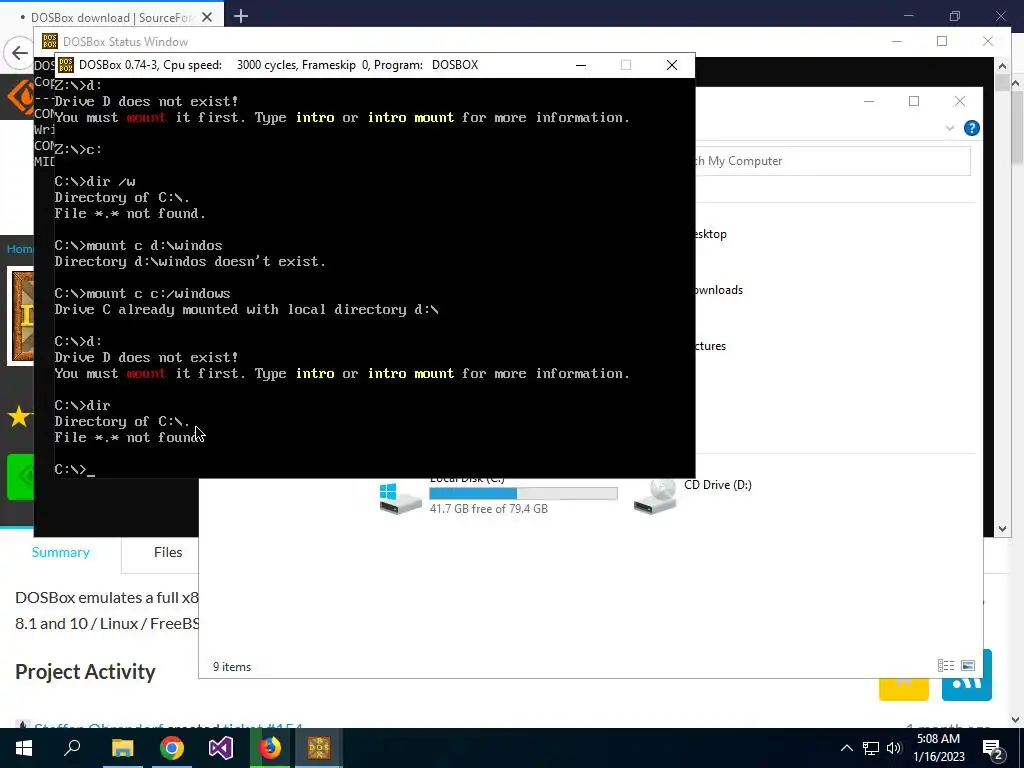Select Local Disk (C:) drive icon
1024x768 pixels.
point(400,498)
